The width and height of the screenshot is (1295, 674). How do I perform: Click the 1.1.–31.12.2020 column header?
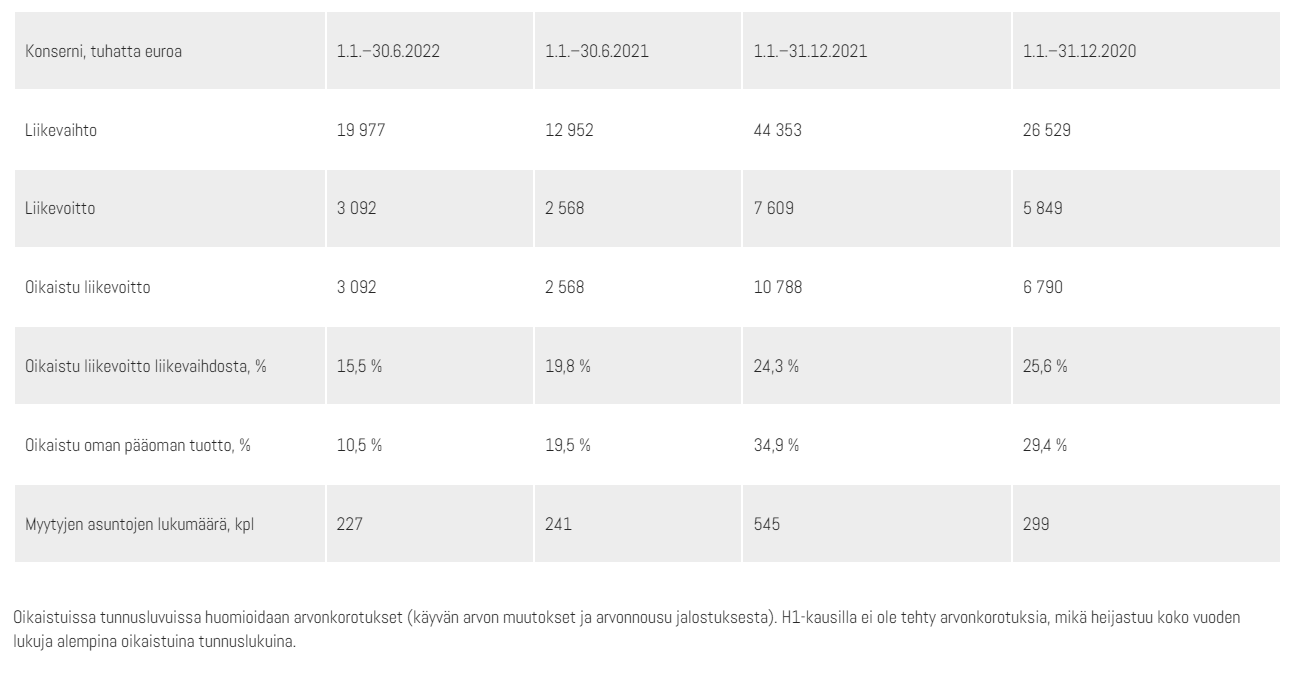tap(1079, 51)
